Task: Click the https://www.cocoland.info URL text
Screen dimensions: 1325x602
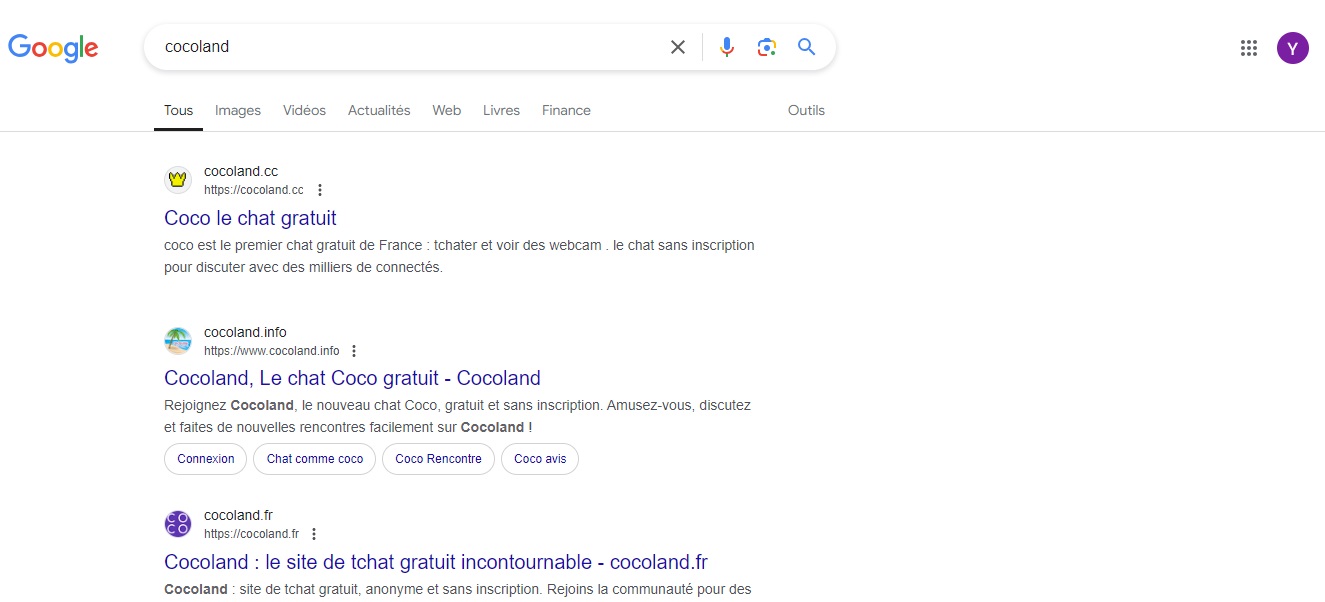Action: tap(271, 351)
